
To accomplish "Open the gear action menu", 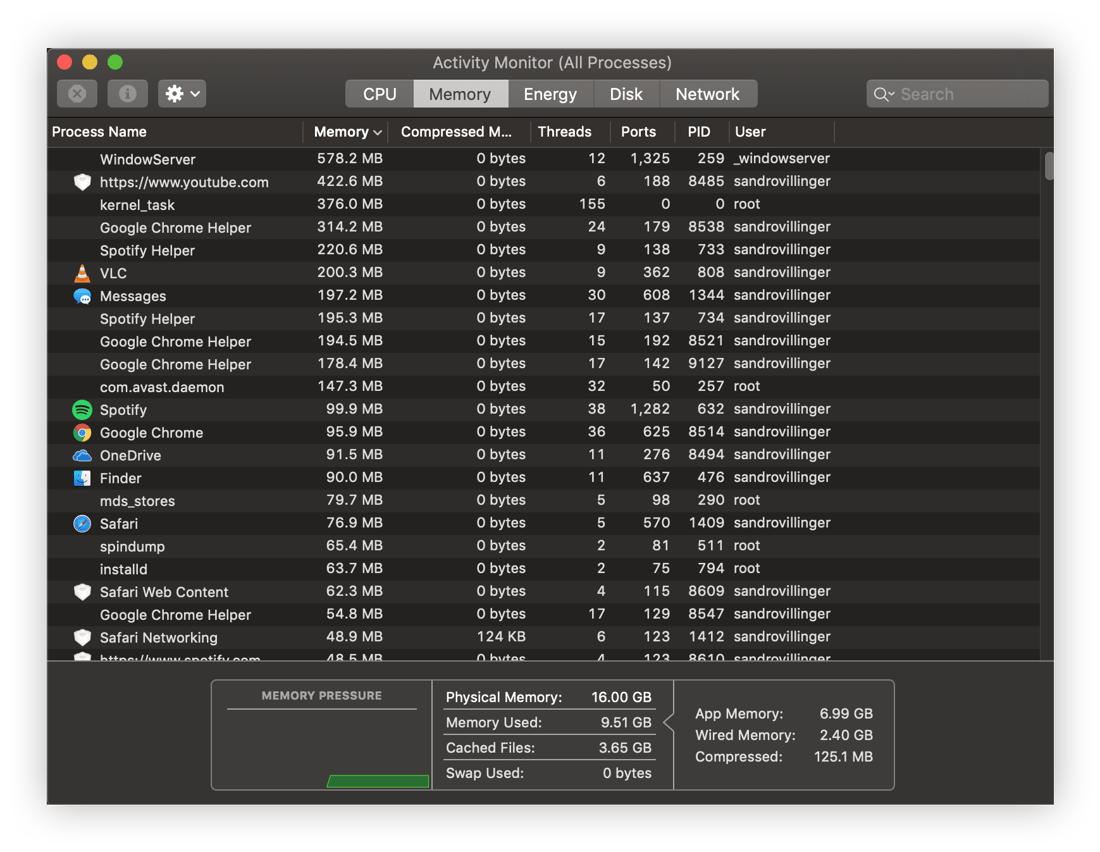I will (180, 93).
